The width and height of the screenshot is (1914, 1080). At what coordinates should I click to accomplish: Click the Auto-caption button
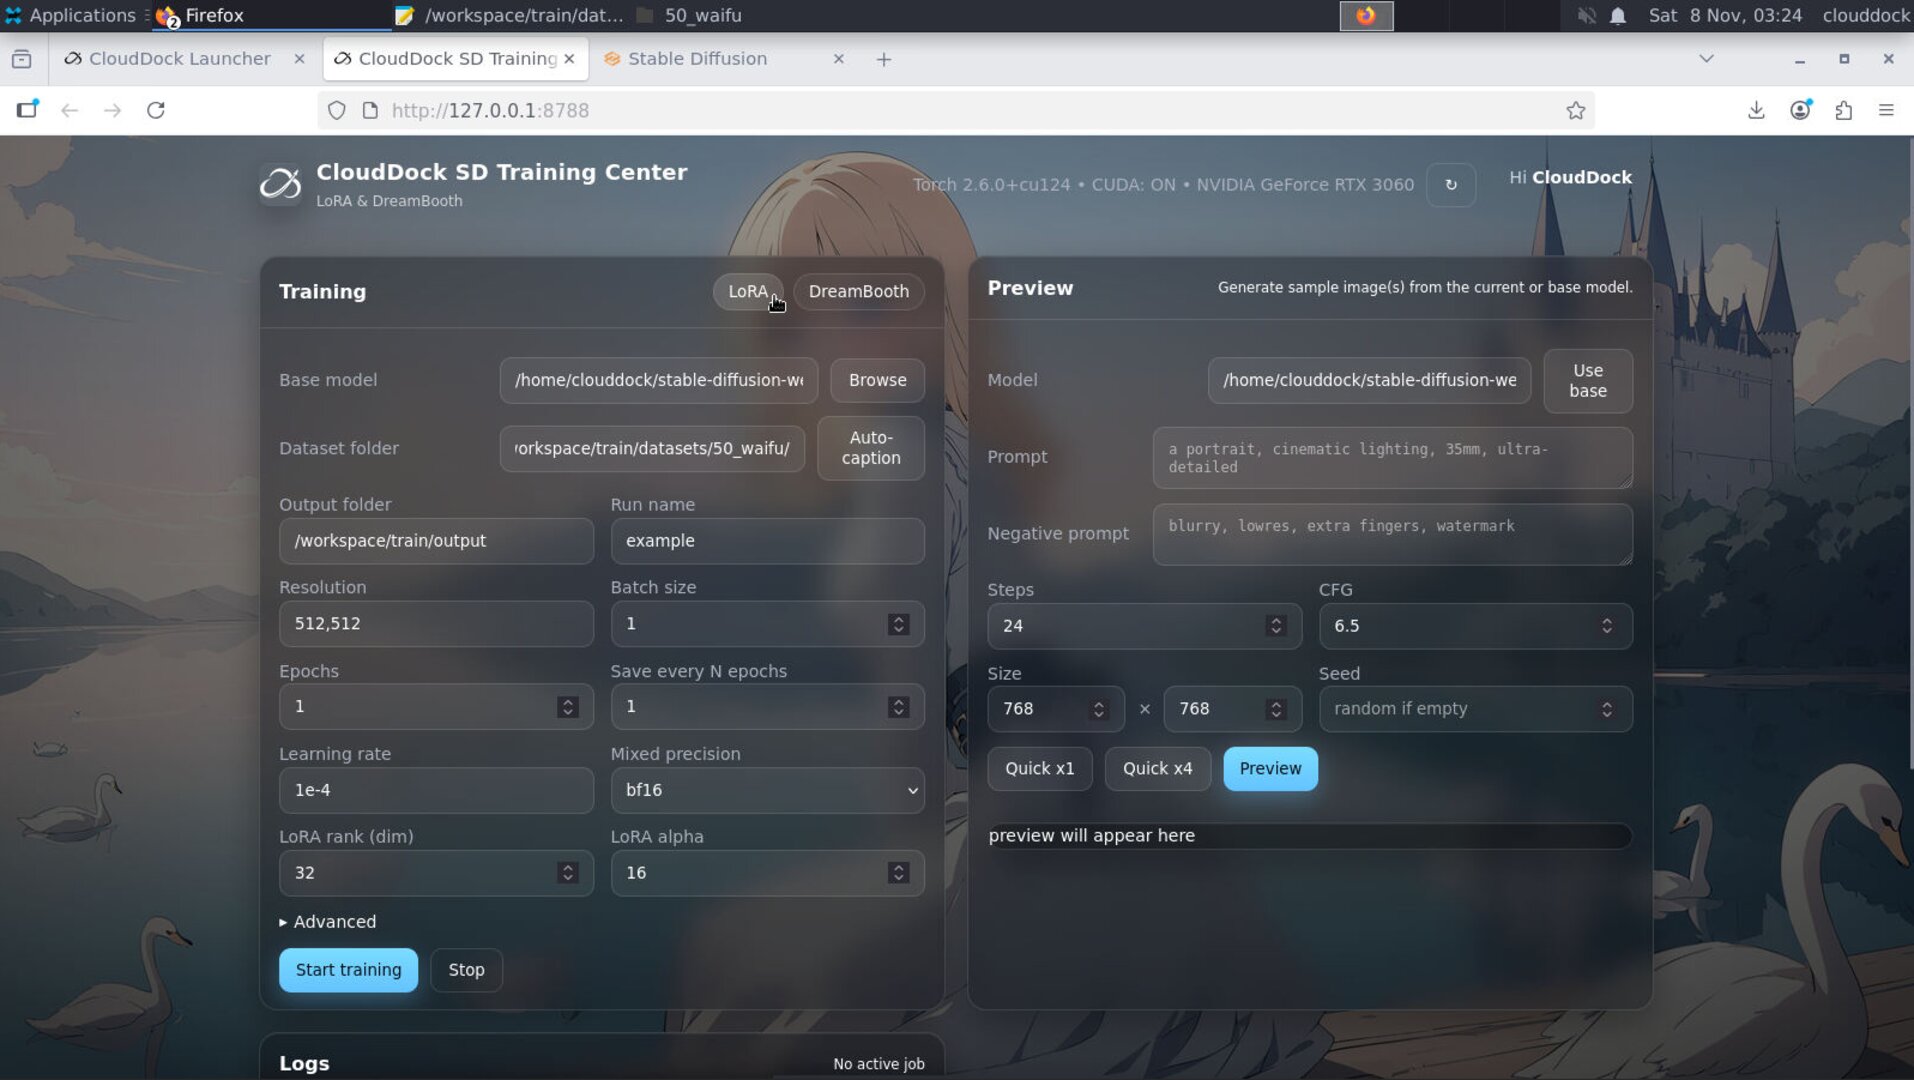coord(870,448)
